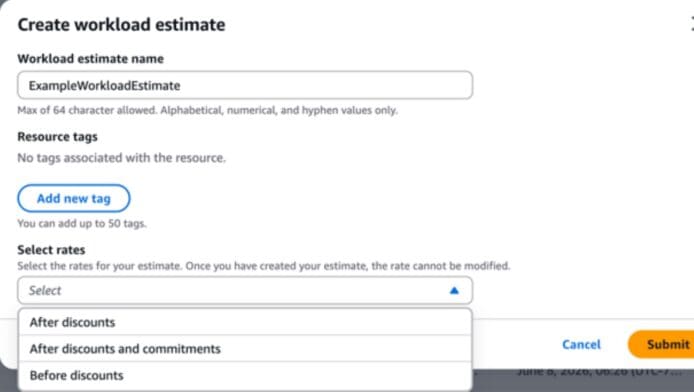Click the Max of 64 character hint
694x392 pixels.
point(207,110)
